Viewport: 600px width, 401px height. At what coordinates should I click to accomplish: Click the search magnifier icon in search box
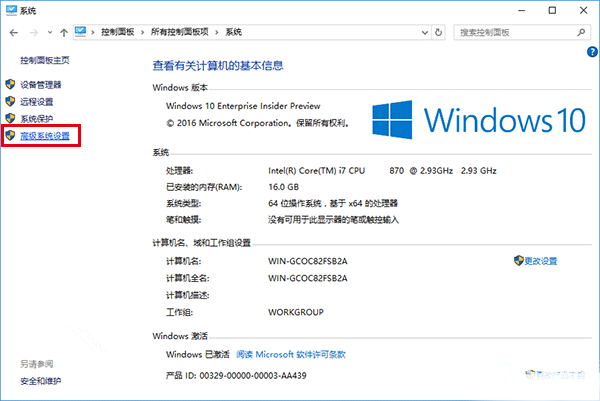coord(581,33)
